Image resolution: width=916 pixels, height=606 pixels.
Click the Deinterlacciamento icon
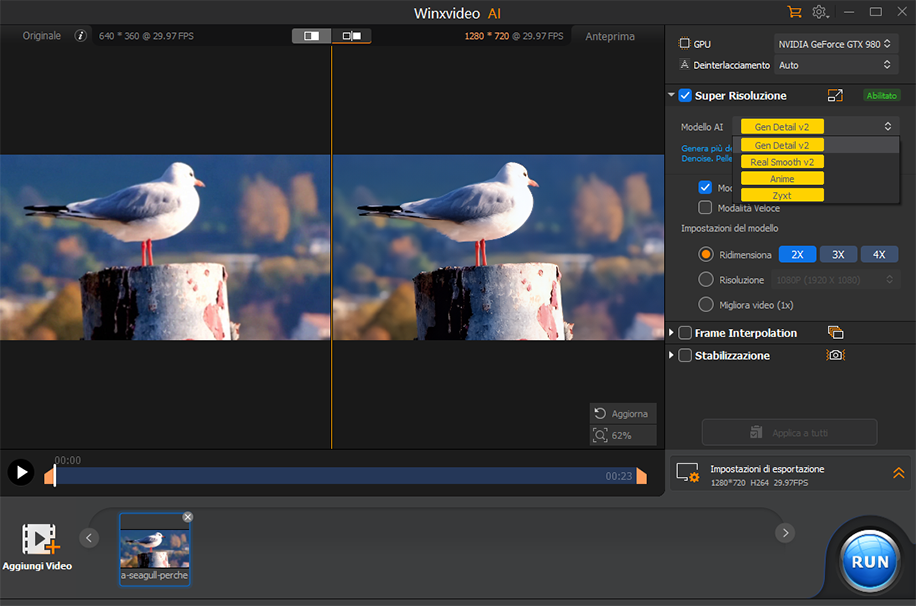[684, 64]
